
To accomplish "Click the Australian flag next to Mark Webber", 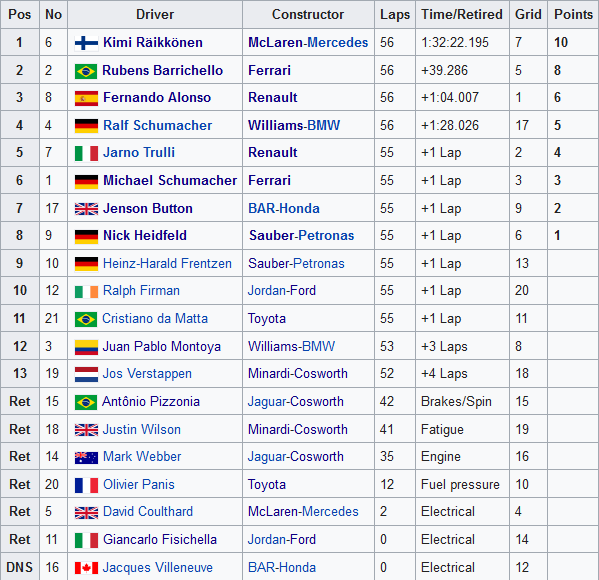I will coord(86,457).
